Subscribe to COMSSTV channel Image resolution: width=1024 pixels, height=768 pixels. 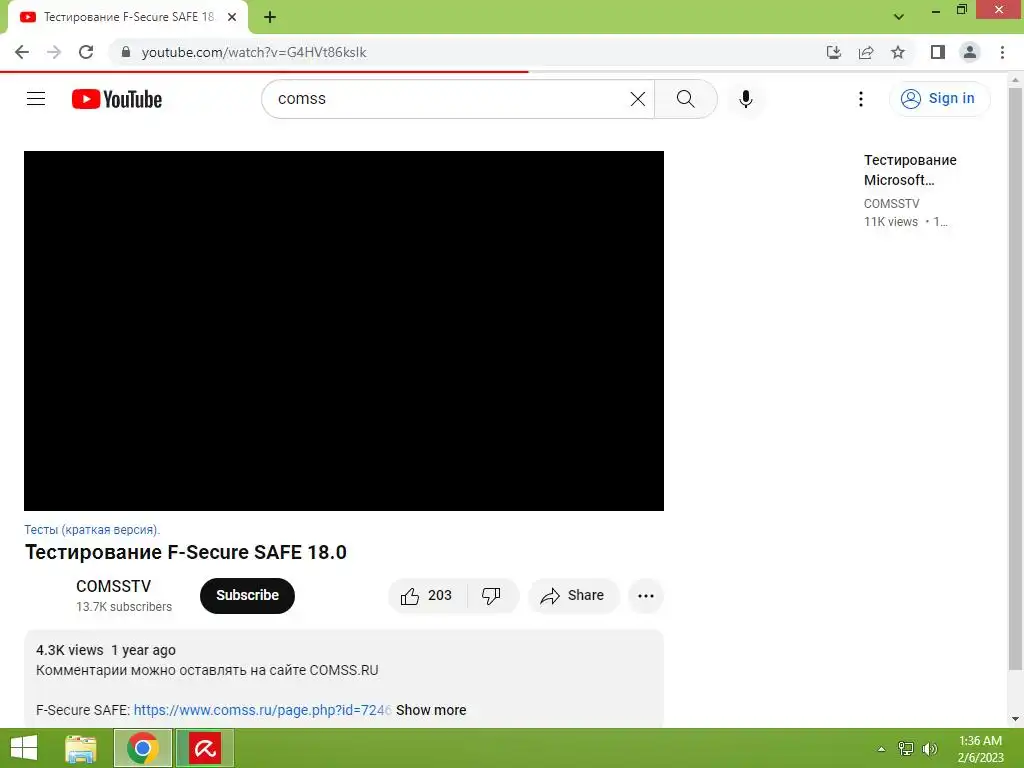click(248, 596)
